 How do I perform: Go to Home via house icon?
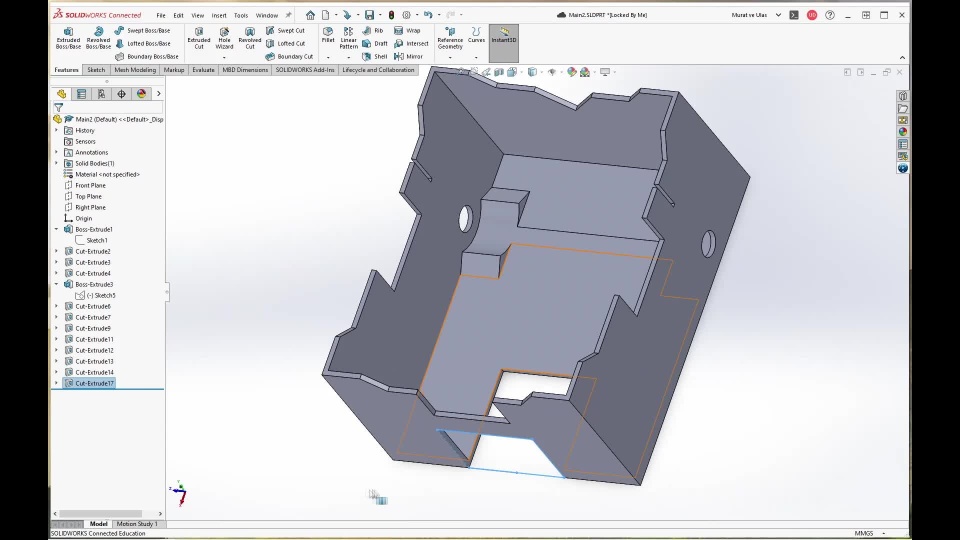pyautogui.click(x=310, y=15)
